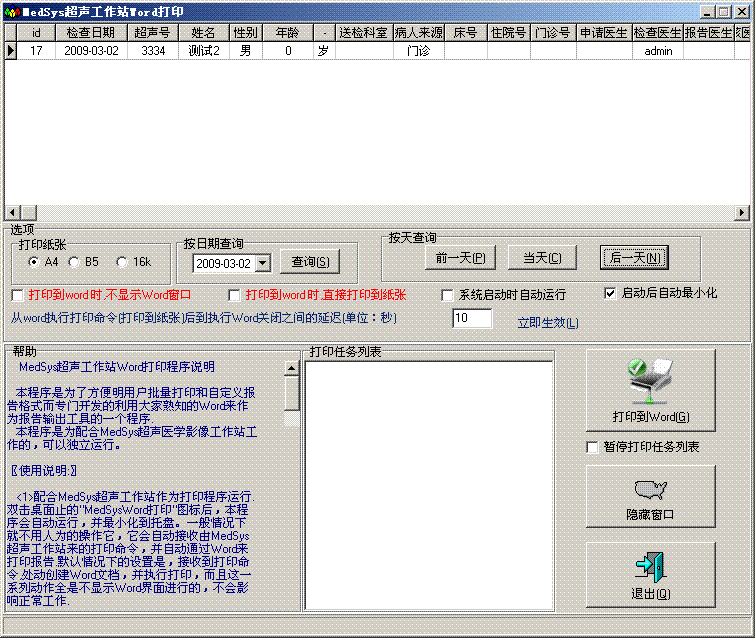Click the 查询(S) query button
The height and width of the screenshot is (638, 755).
tap(310, 261)
